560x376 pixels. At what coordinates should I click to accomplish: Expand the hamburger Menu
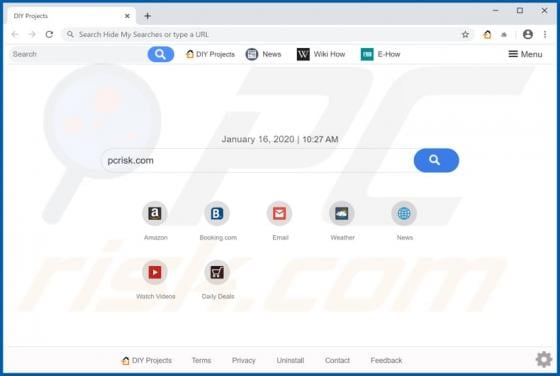tap(525, 54)
